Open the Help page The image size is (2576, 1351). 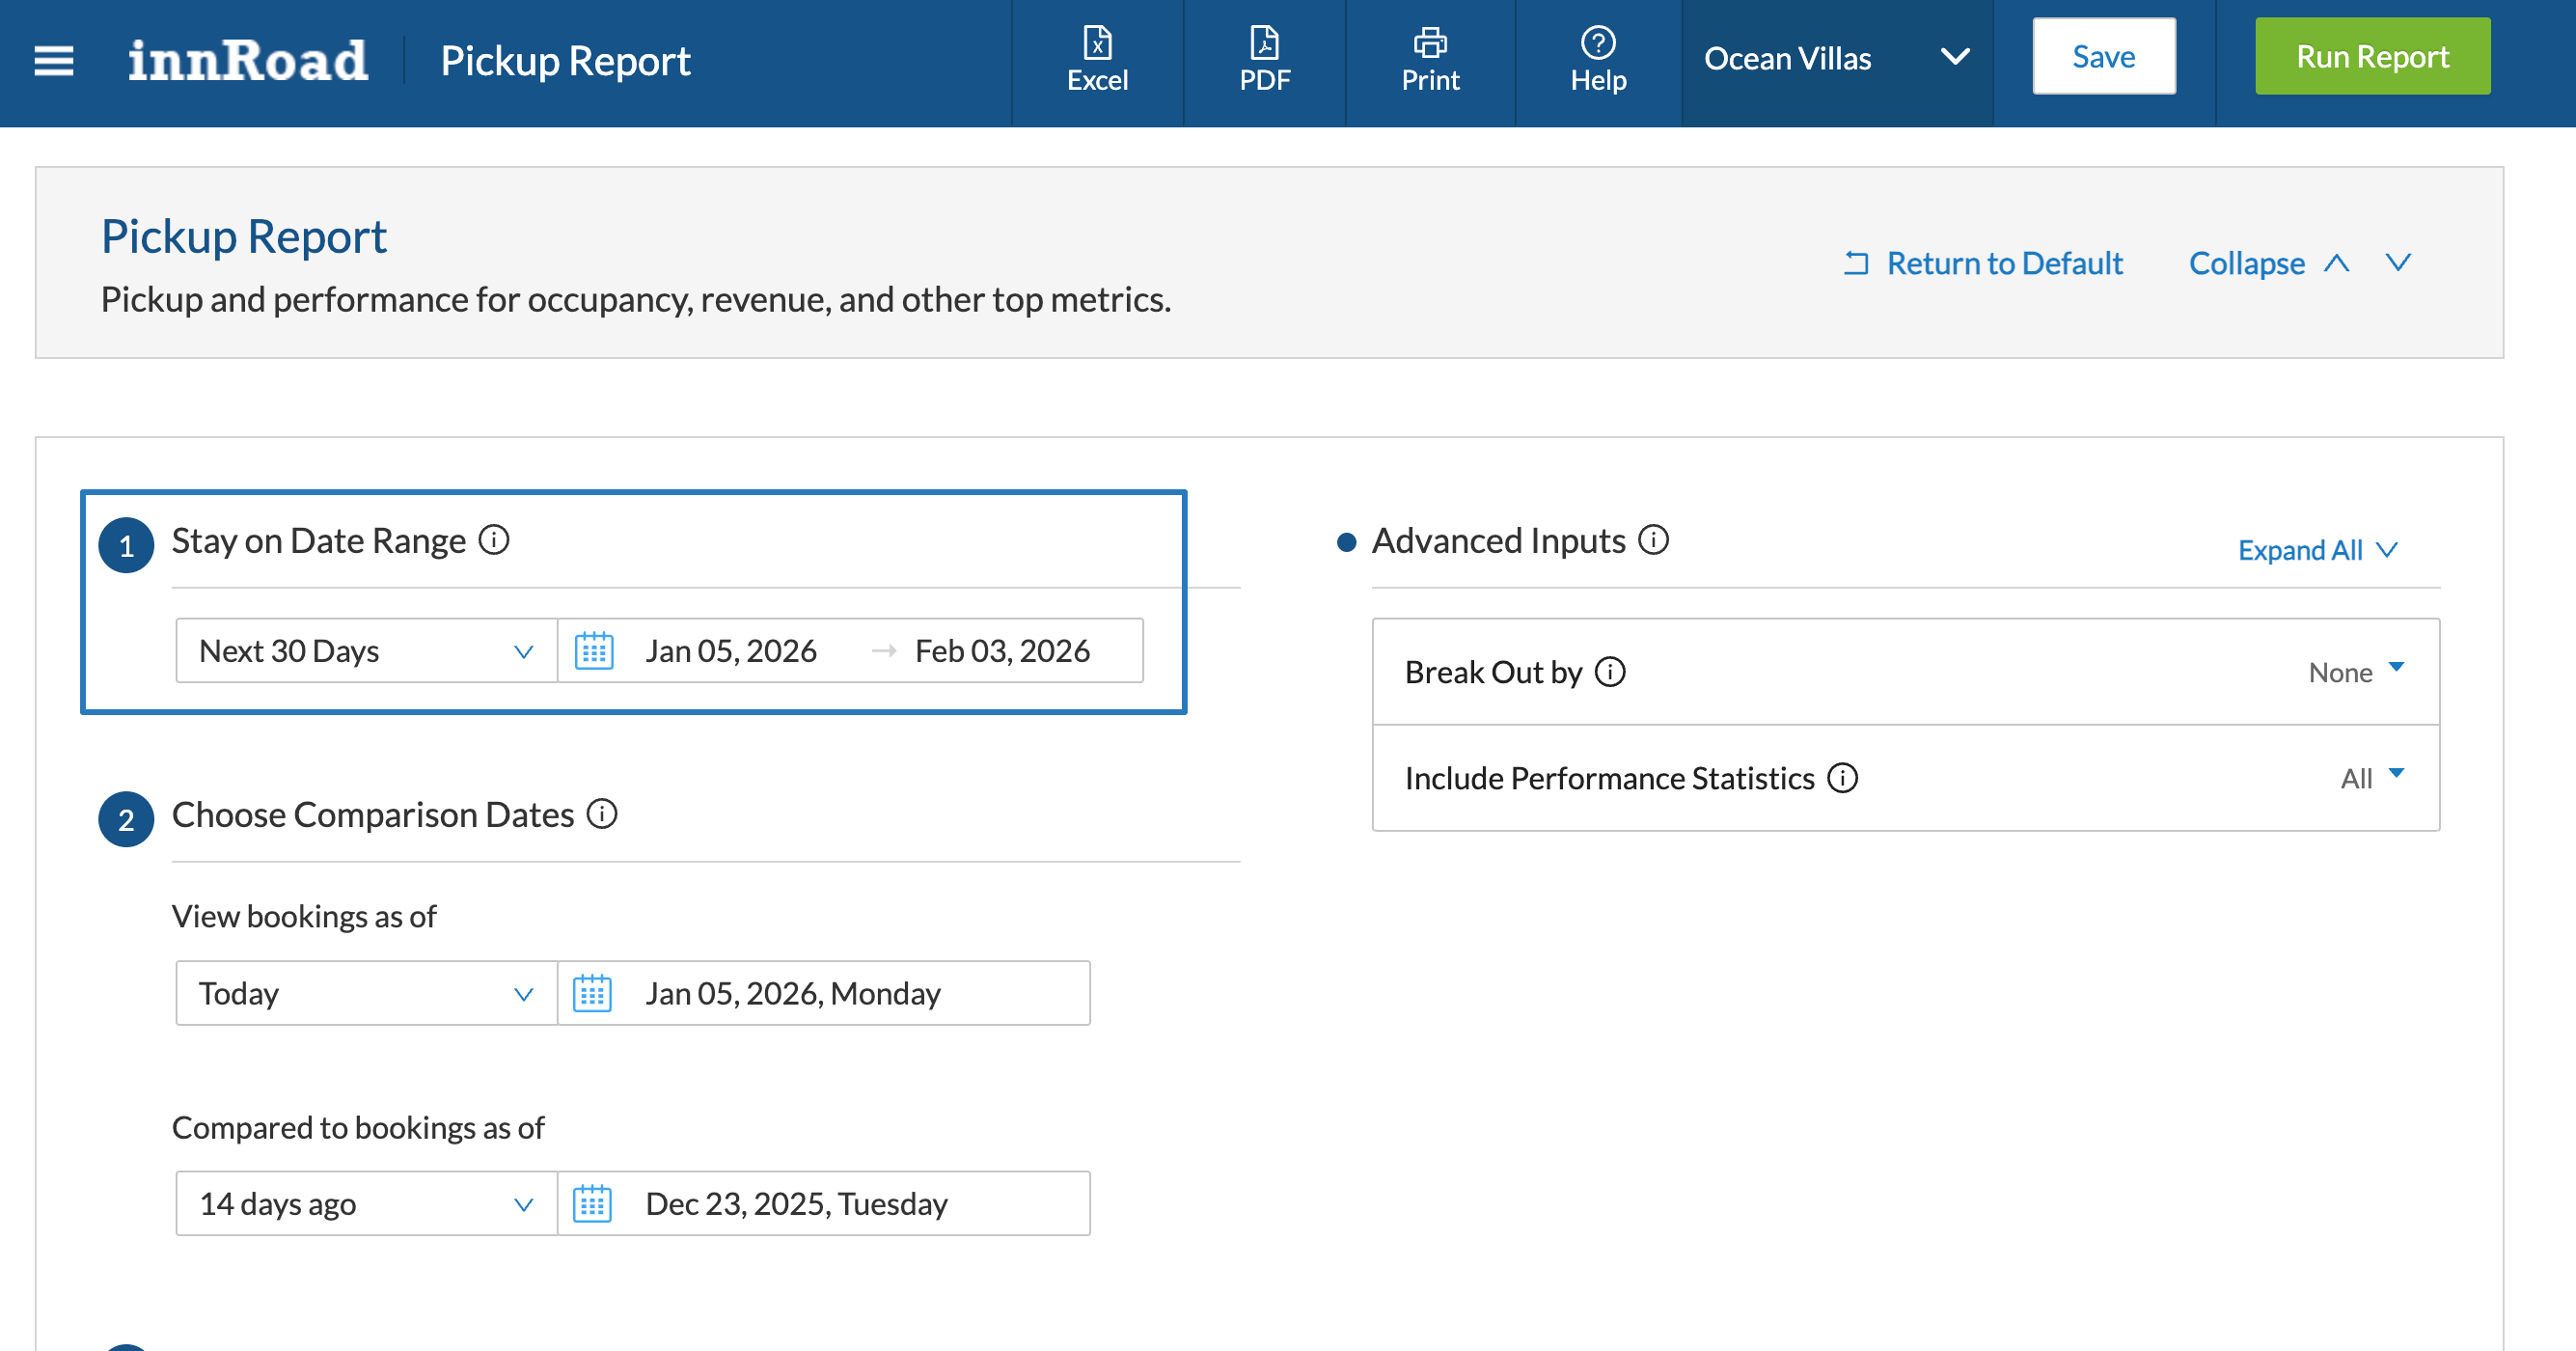[x=1597, y=59]
